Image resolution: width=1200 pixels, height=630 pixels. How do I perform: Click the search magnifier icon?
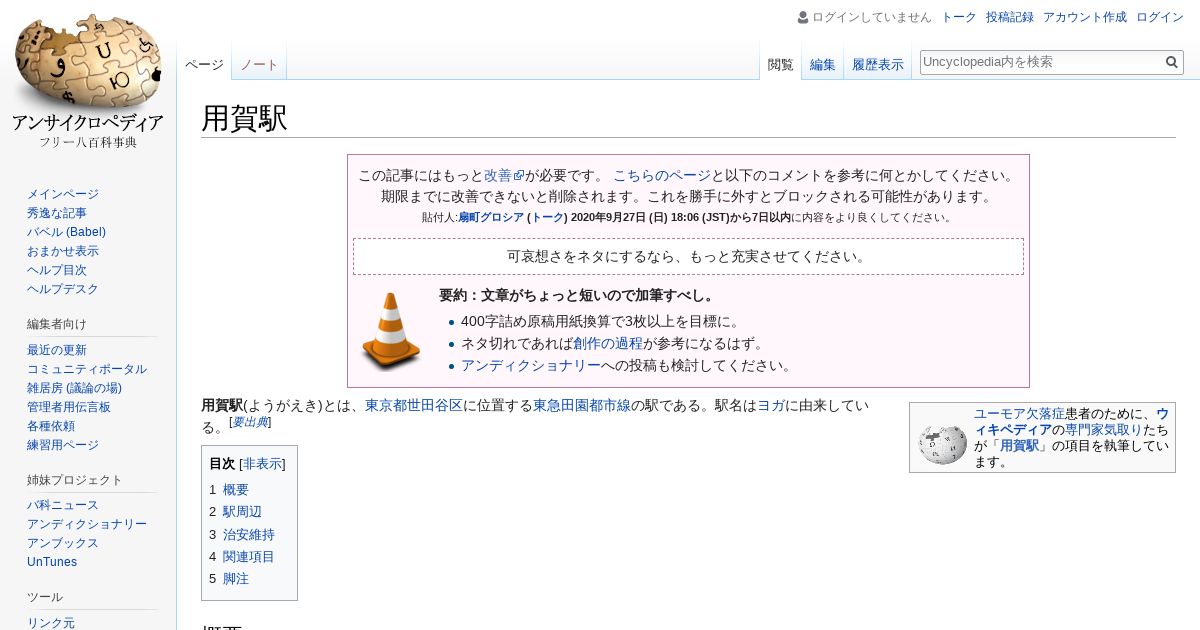coord(1172,62)
